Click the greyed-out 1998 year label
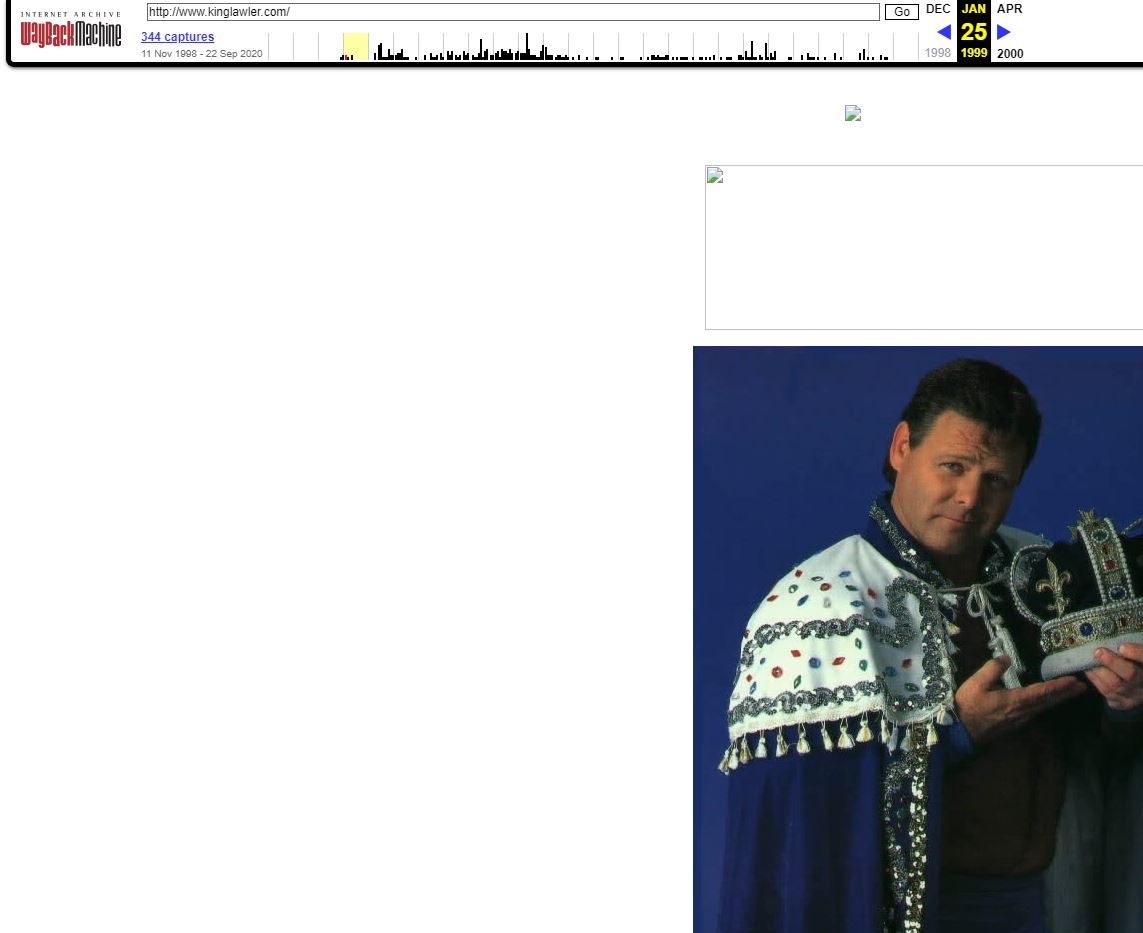1143x933 pixels. [x=938, y=54]
